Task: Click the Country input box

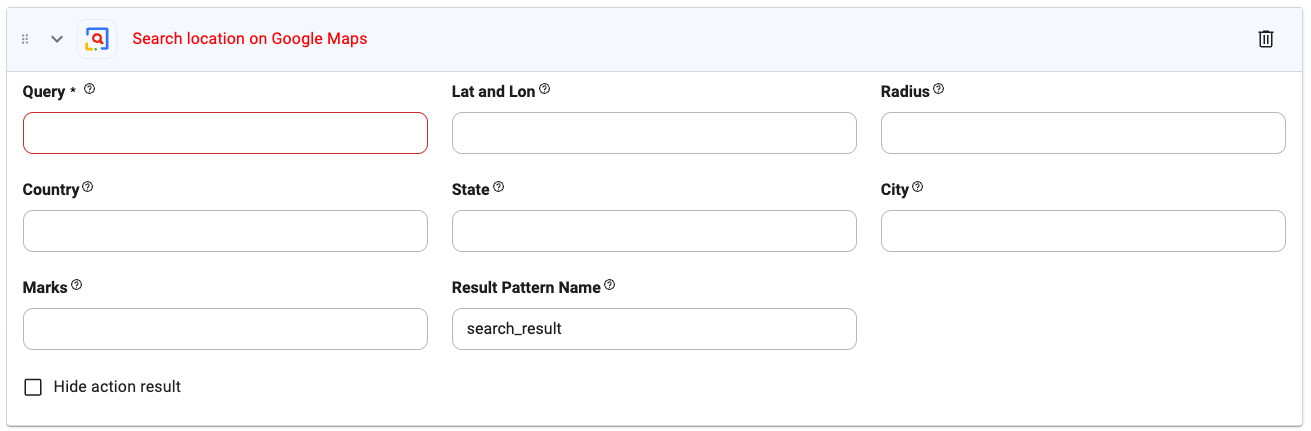Action: click(225, 231)
